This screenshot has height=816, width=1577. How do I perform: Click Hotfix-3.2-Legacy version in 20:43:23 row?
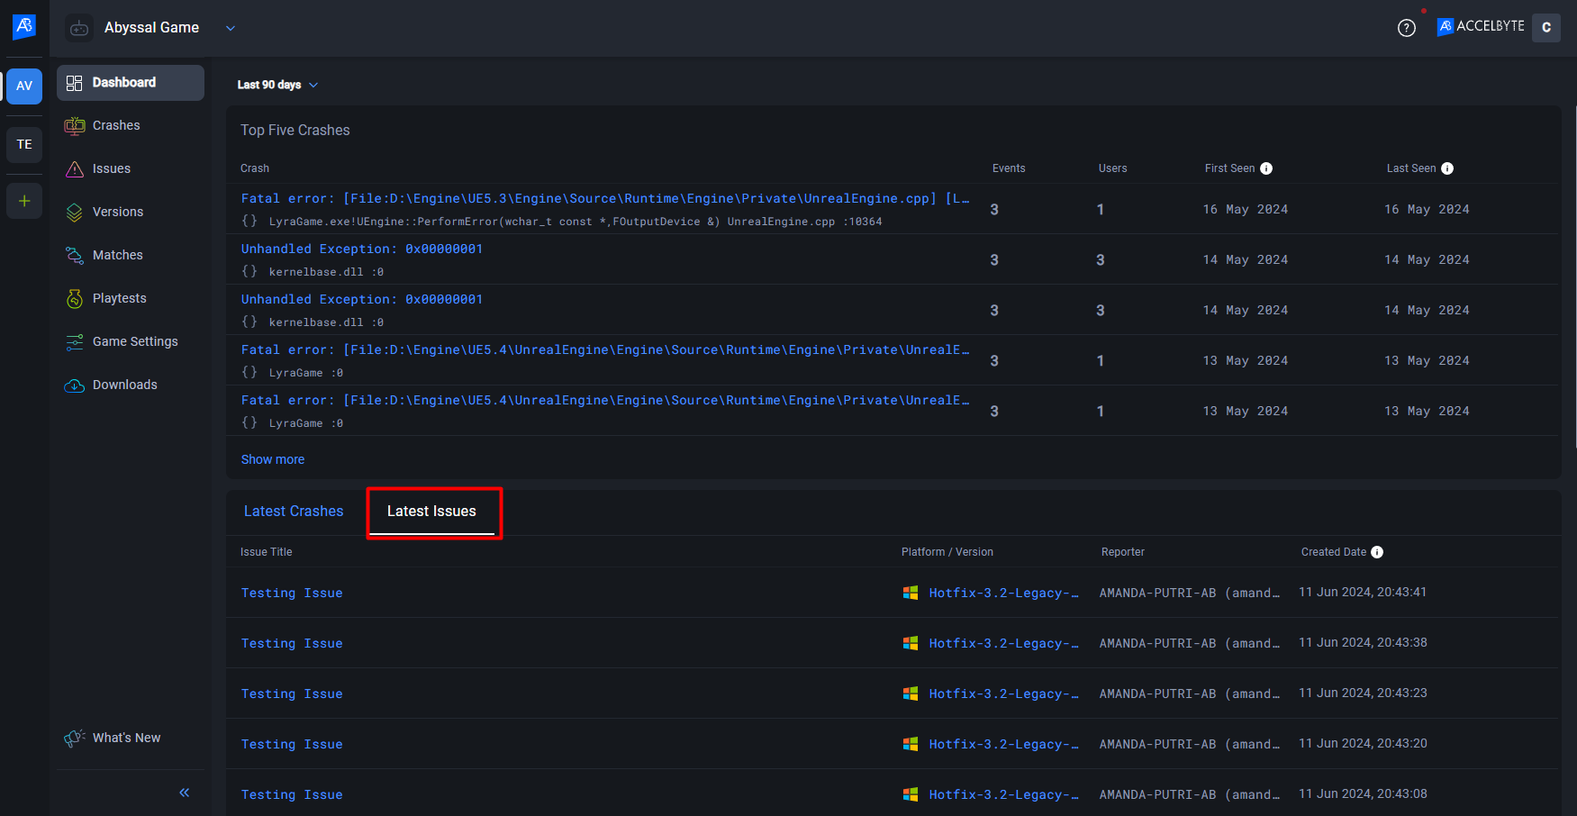[1003, 694]
